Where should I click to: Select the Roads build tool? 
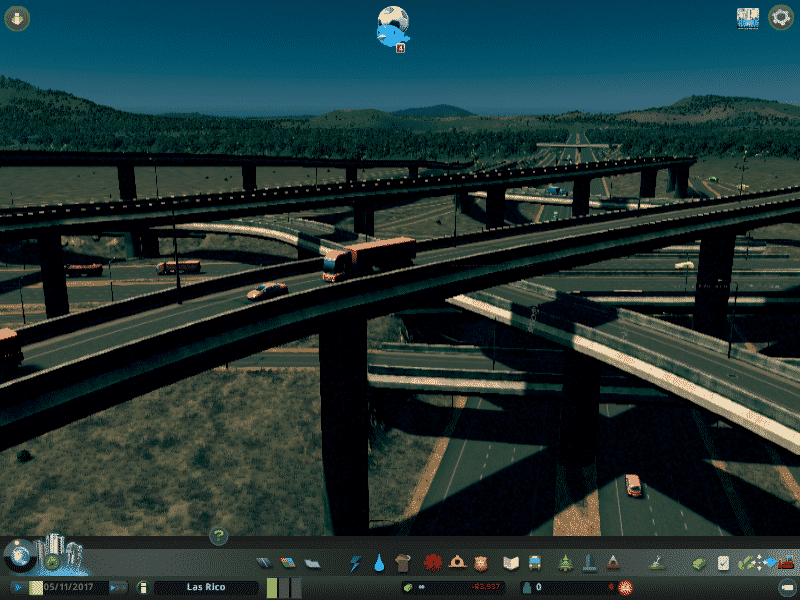pos(263,563)
